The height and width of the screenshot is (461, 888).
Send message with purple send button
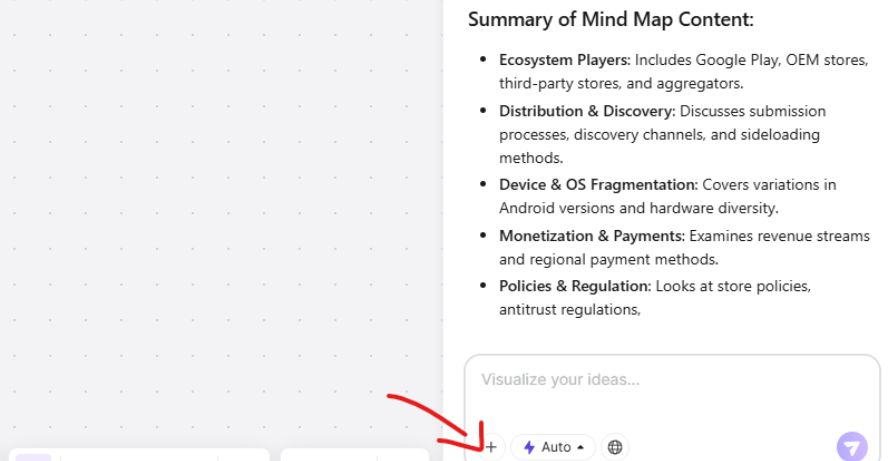tap(852, 447)
